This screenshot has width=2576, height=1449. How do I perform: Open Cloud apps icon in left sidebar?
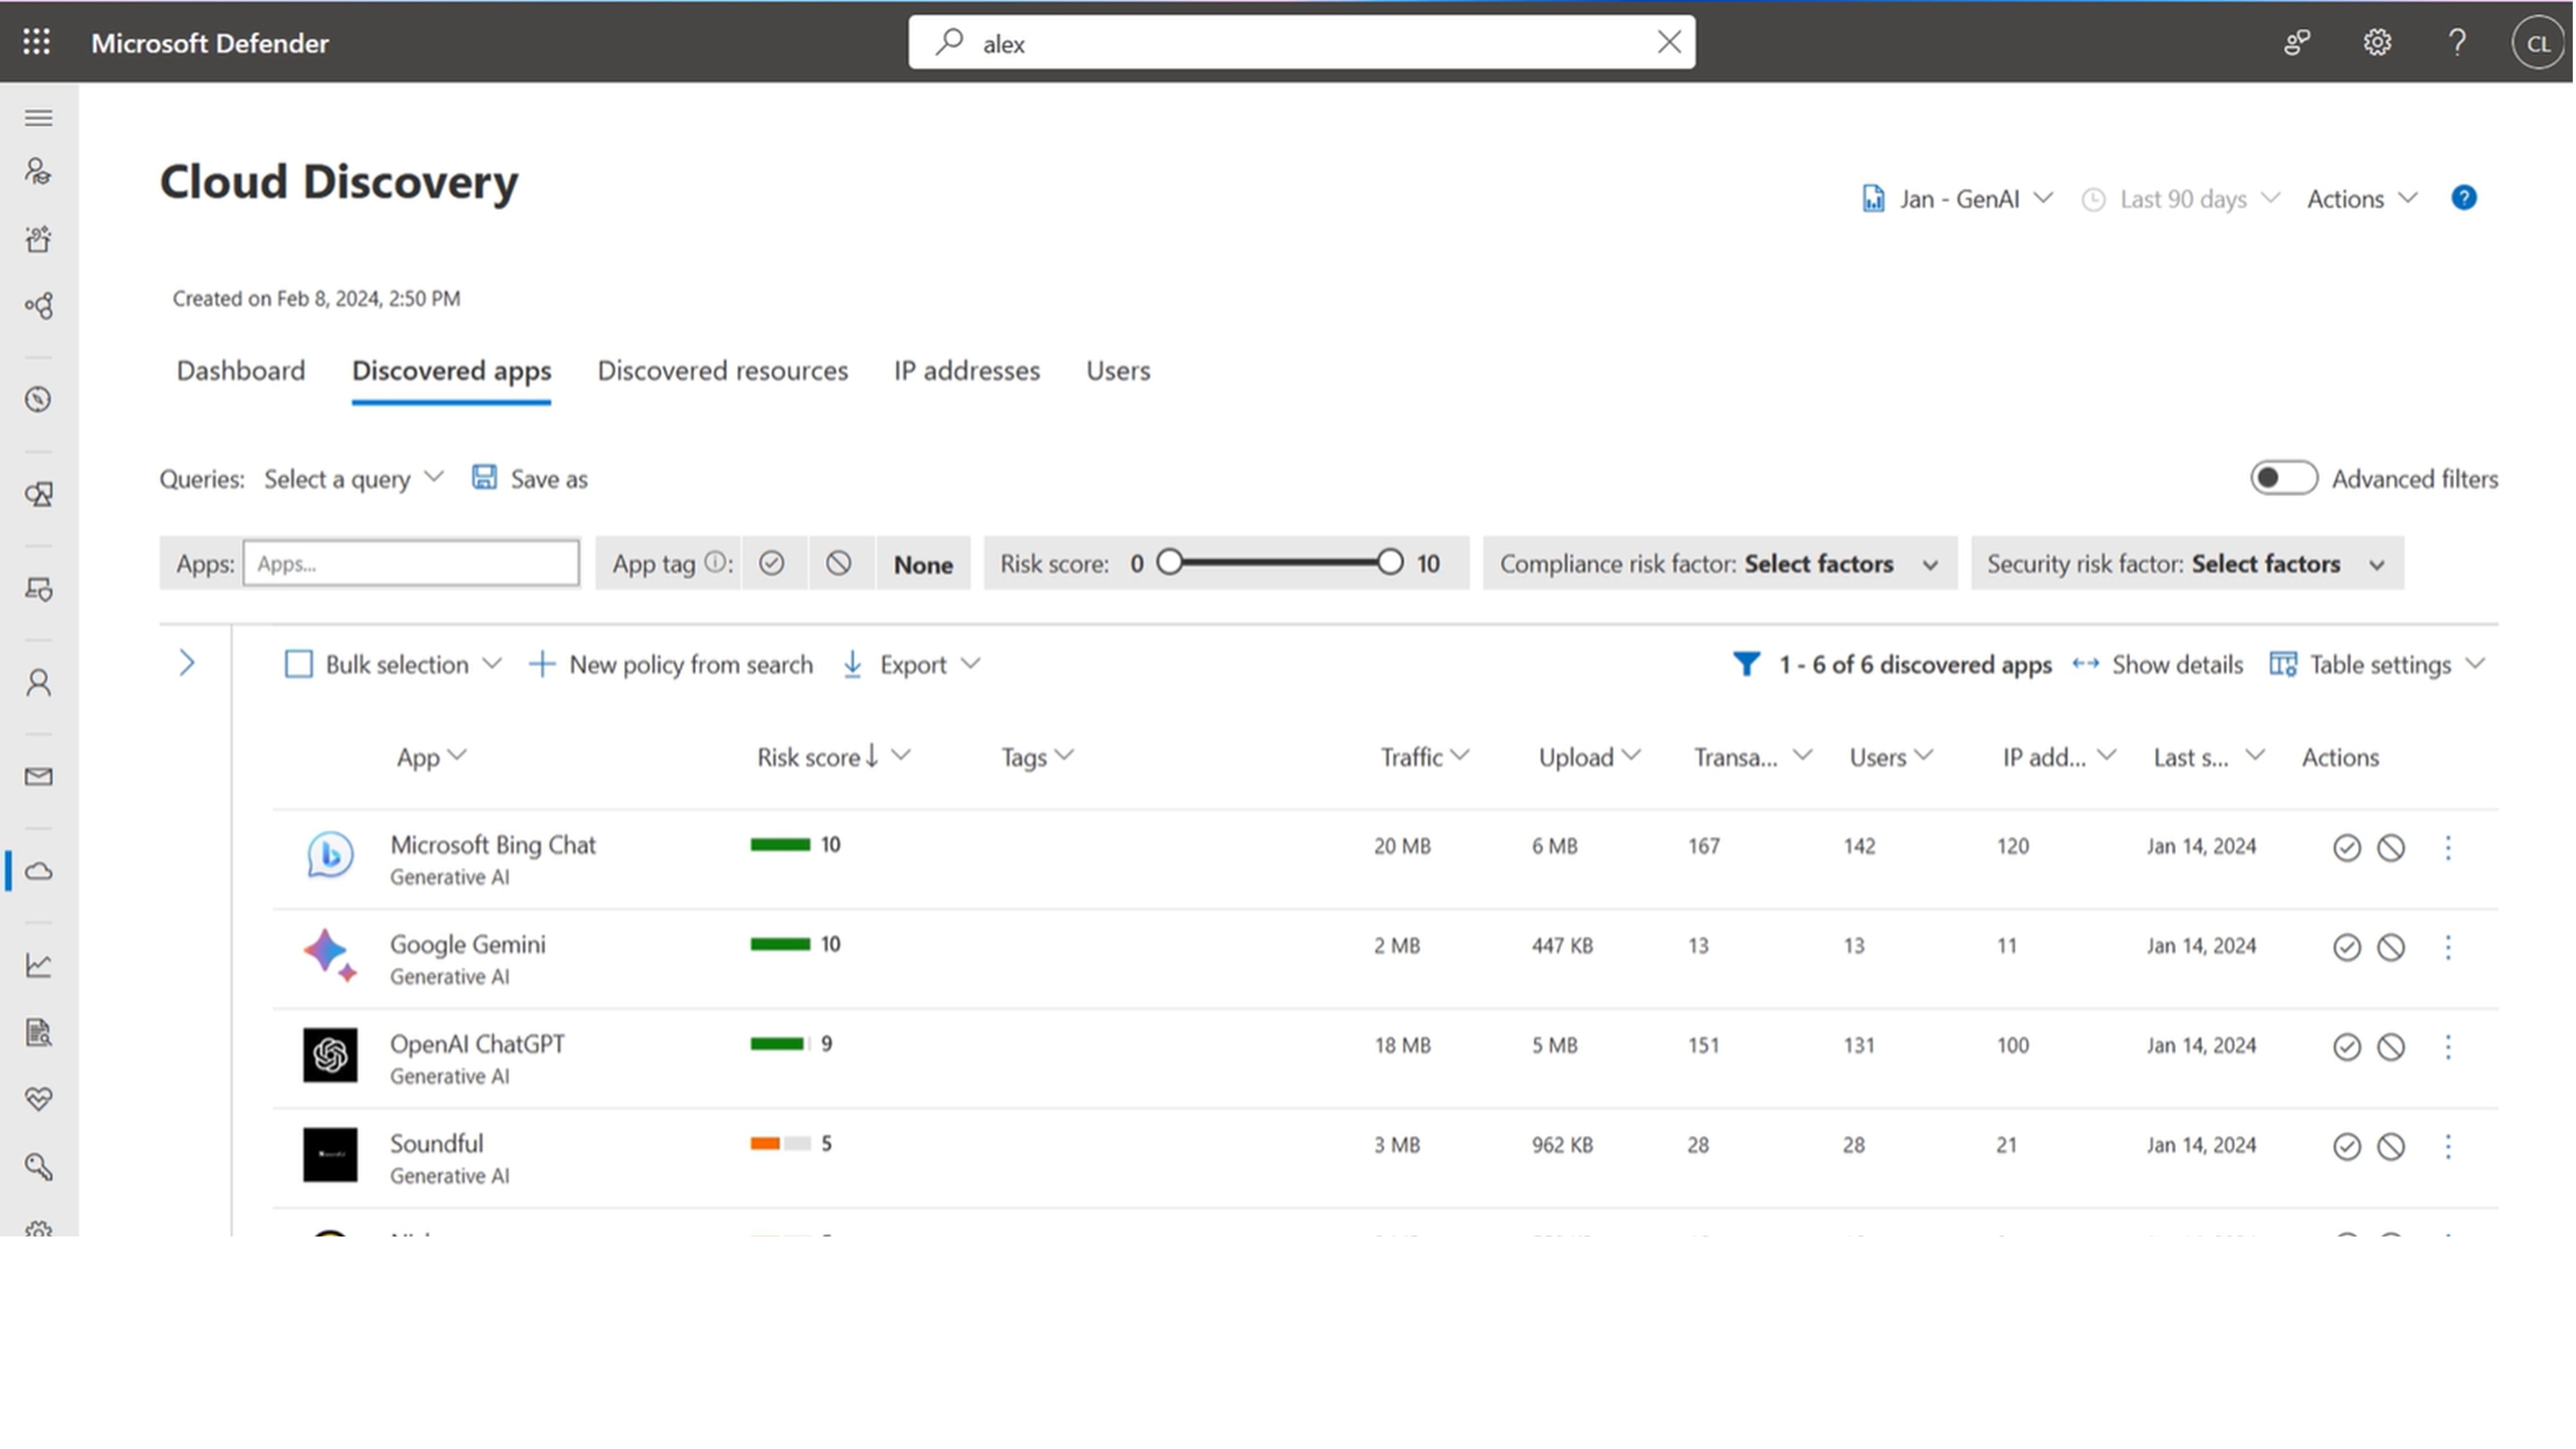pyautogui.click(x=39, y=871)
